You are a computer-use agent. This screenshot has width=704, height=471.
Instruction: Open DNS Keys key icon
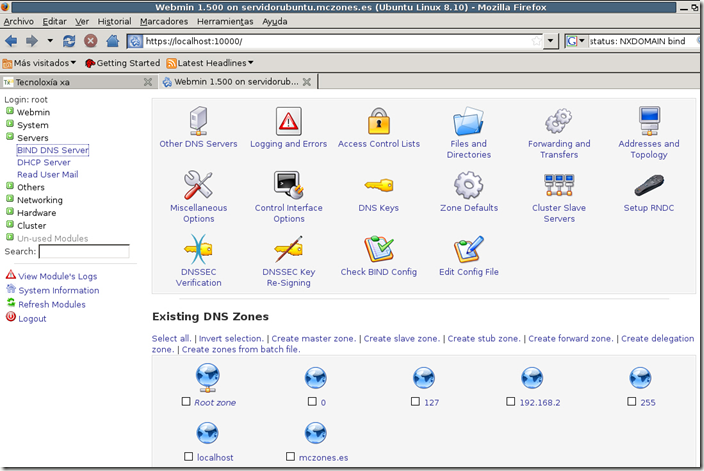click(378, 185)
